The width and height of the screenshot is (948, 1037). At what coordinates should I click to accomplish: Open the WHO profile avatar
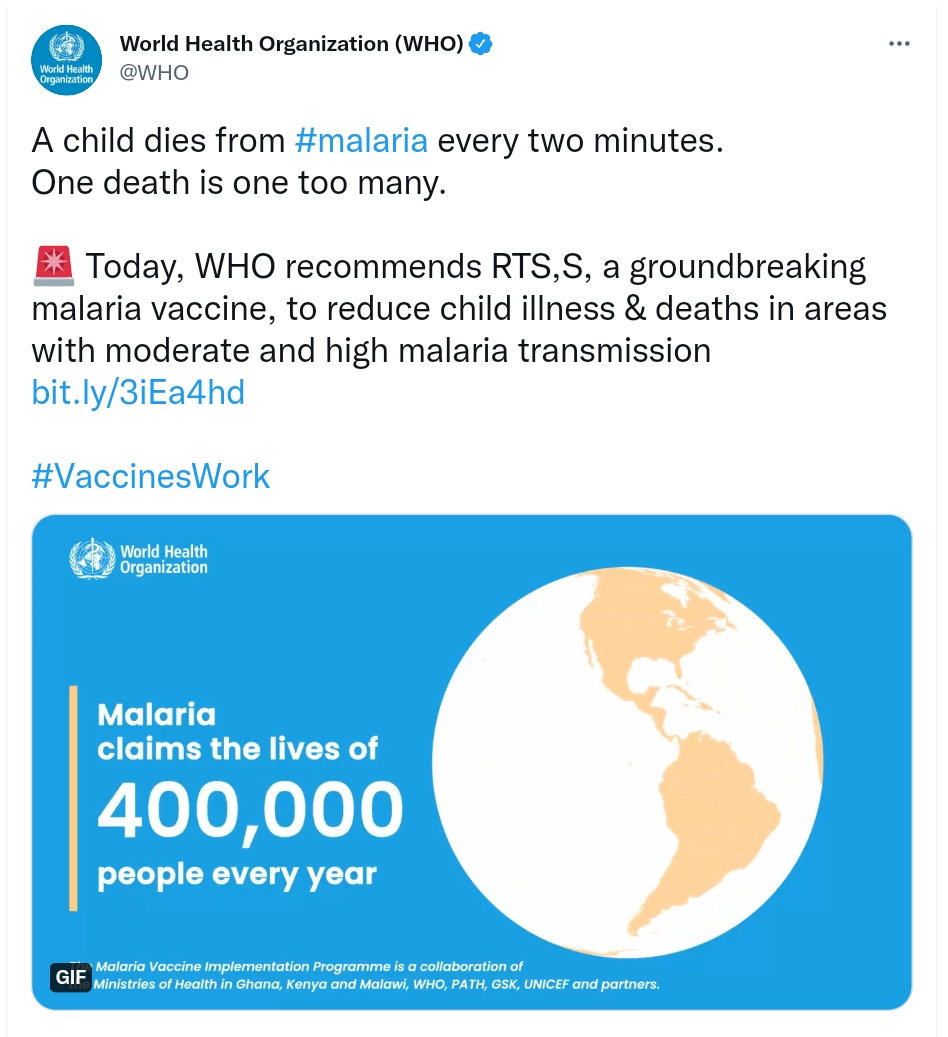66,60
